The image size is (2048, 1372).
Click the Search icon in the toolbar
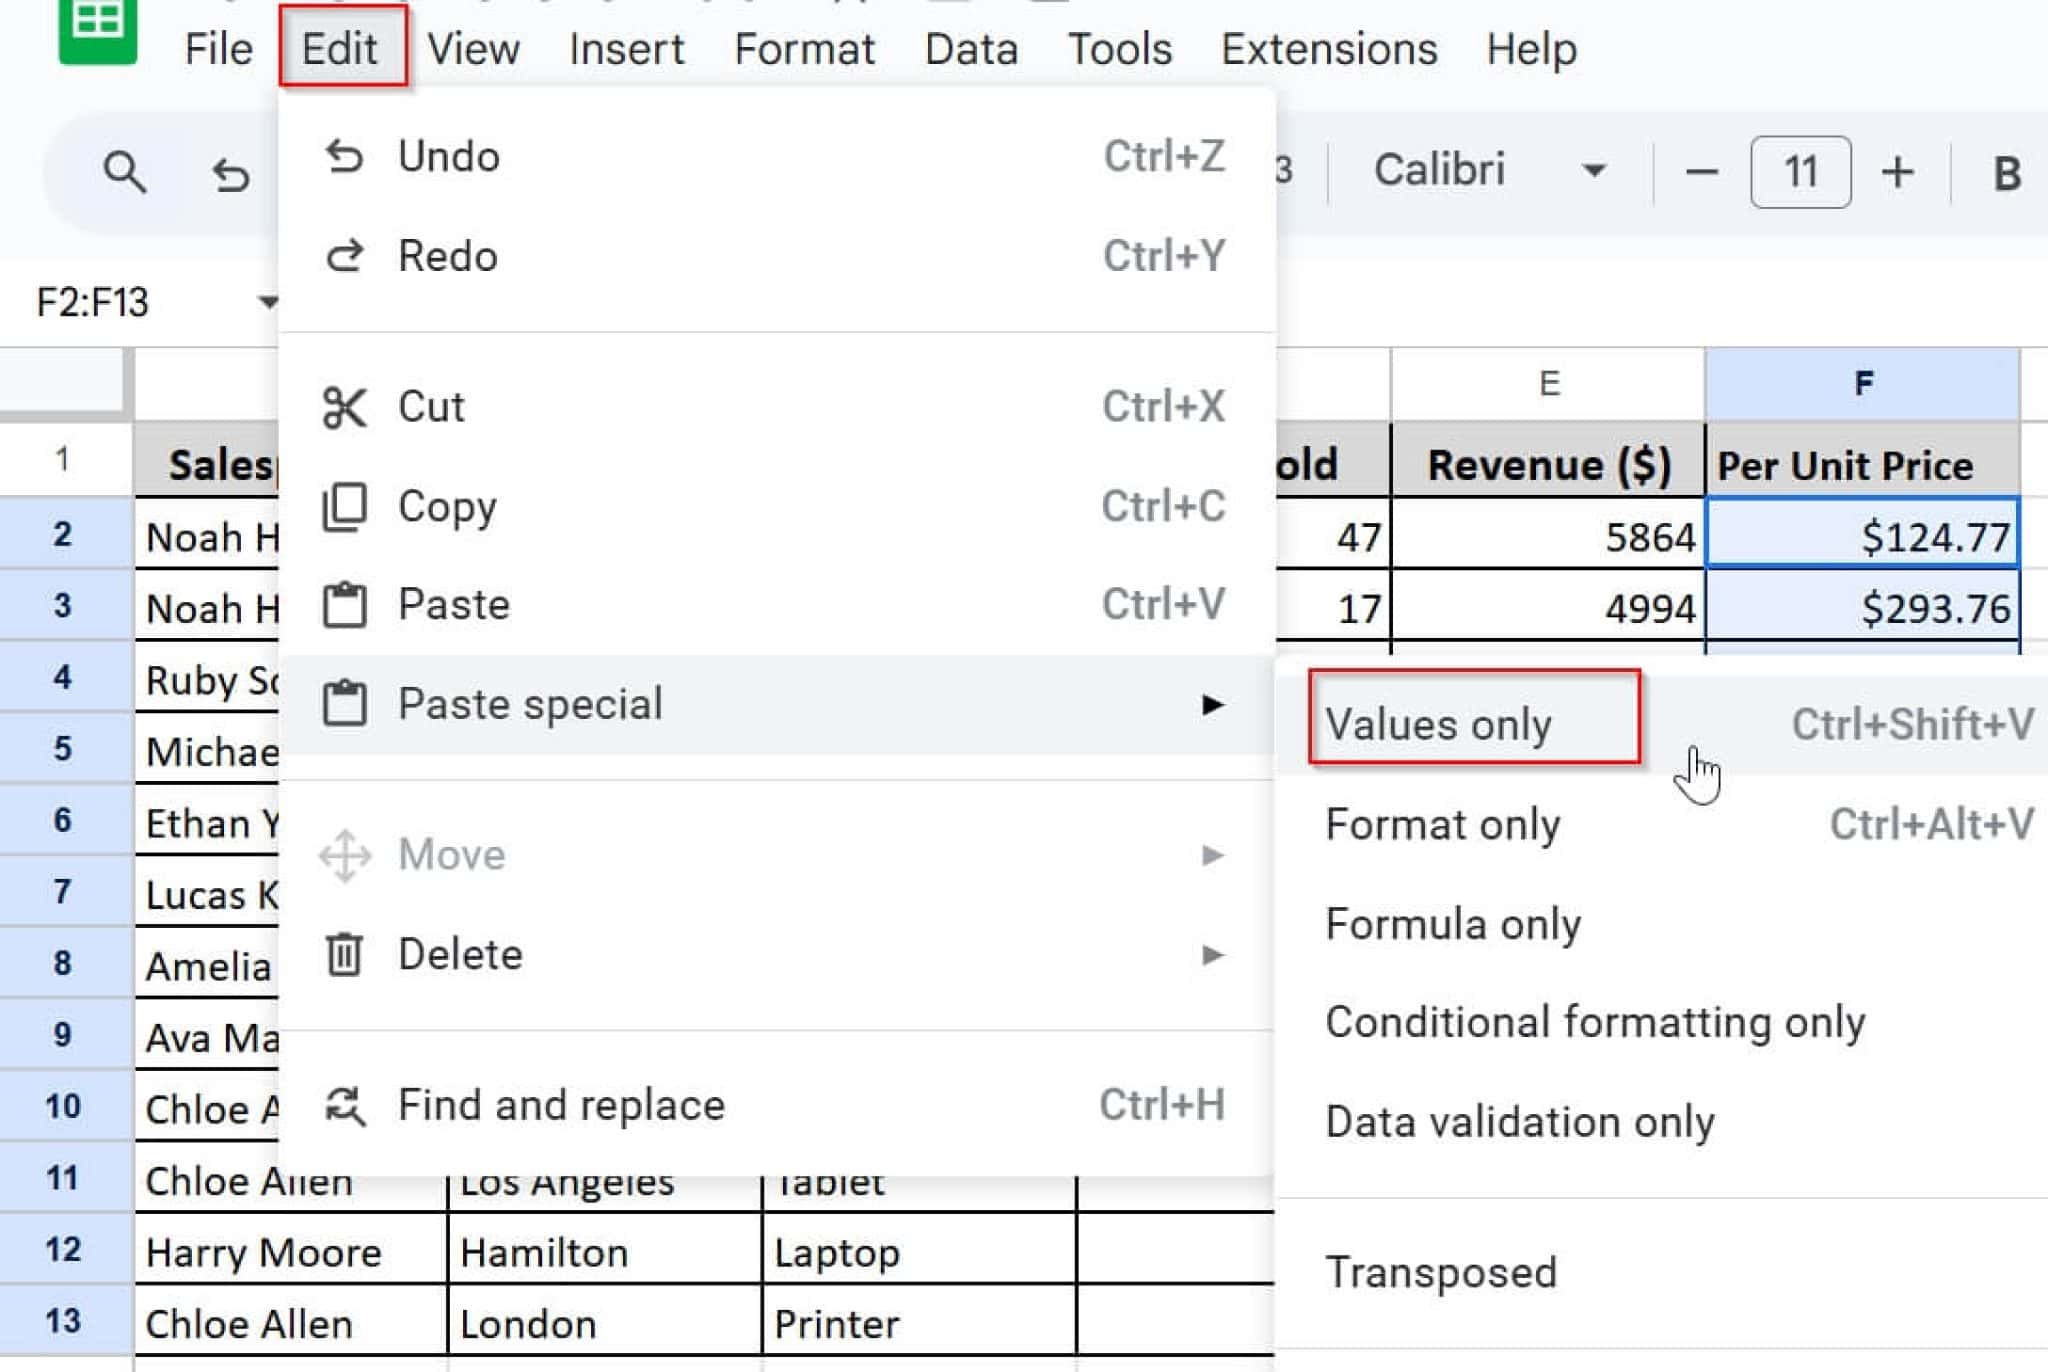pos(123,170)
